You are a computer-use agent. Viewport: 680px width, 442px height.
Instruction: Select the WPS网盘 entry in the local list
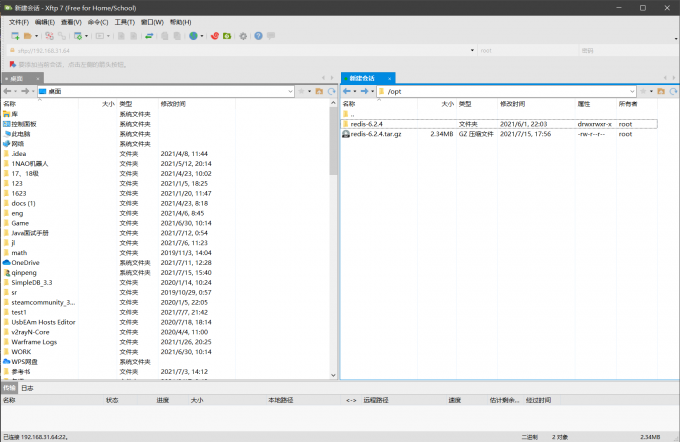24,362
